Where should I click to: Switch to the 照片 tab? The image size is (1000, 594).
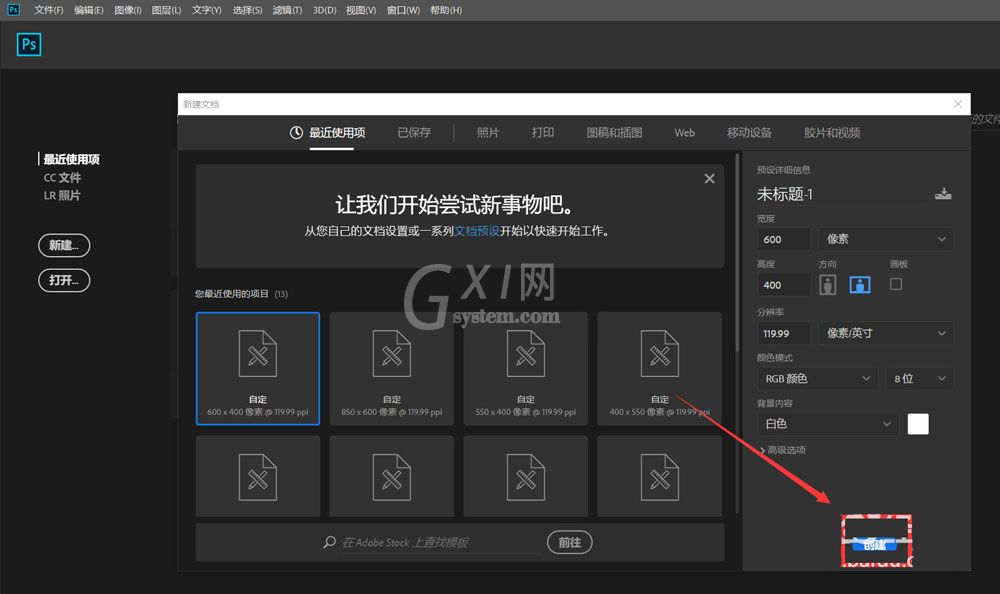[x=488, y=133]
